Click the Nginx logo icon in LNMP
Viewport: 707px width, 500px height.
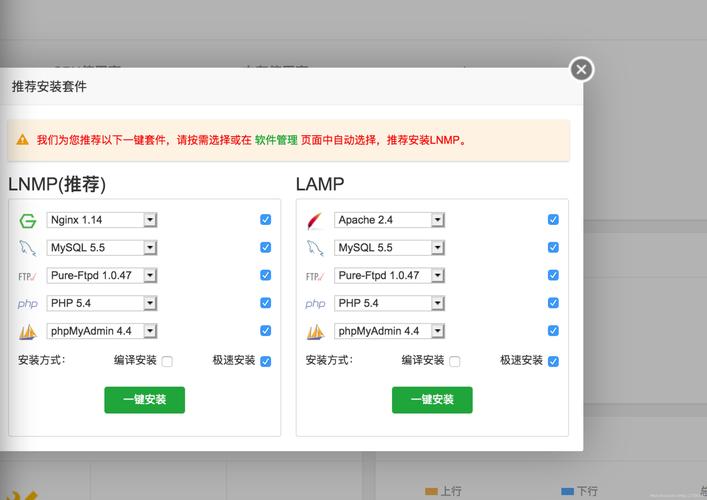pyautogui.click(x=28, y=220)
